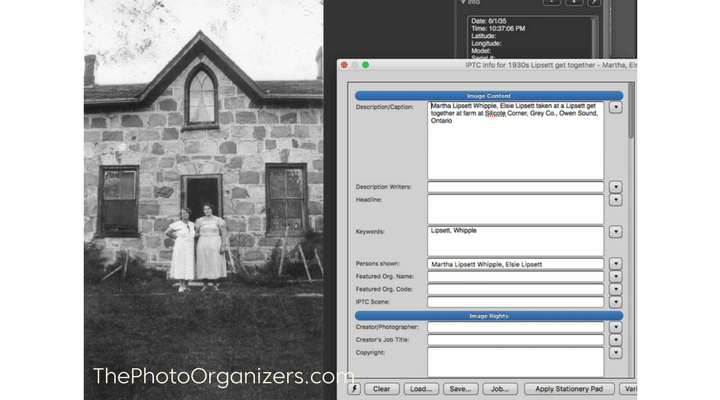Screen dimensions: 720x400
Task: Collapse the Info panel disclosure triangle
Action: (463, 2)
